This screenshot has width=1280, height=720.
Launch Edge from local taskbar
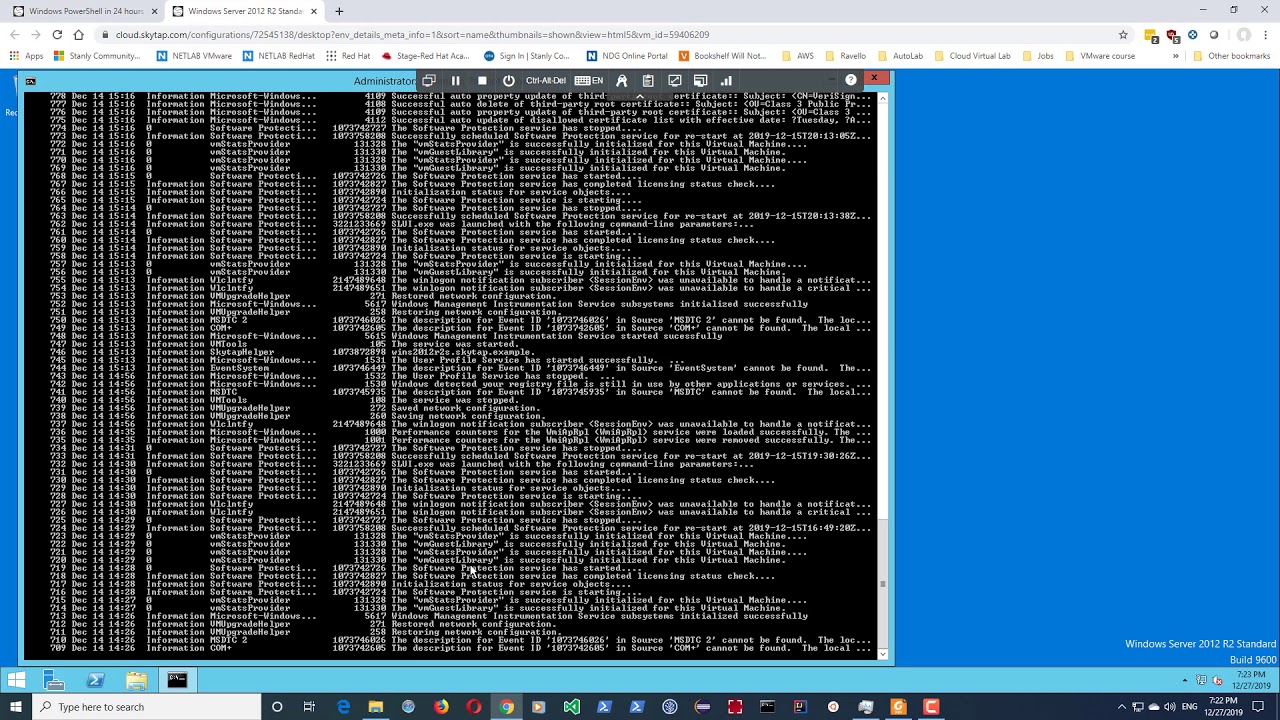tap(343, 707)
